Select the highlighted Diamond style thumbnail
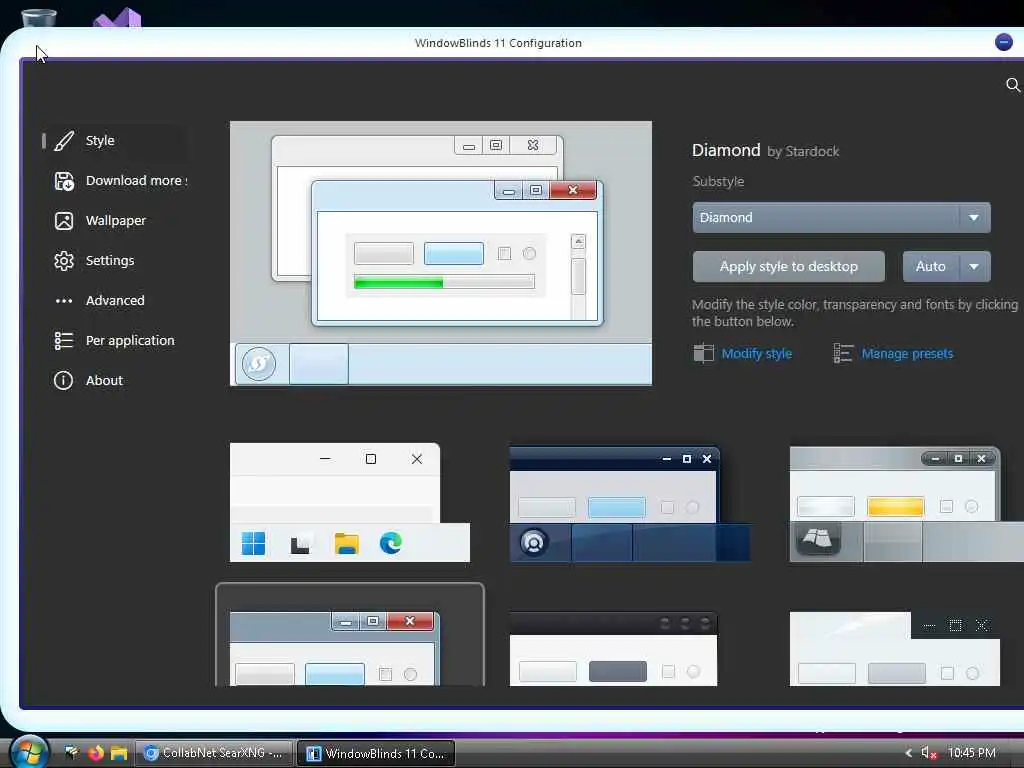 [x=350, y=635]
